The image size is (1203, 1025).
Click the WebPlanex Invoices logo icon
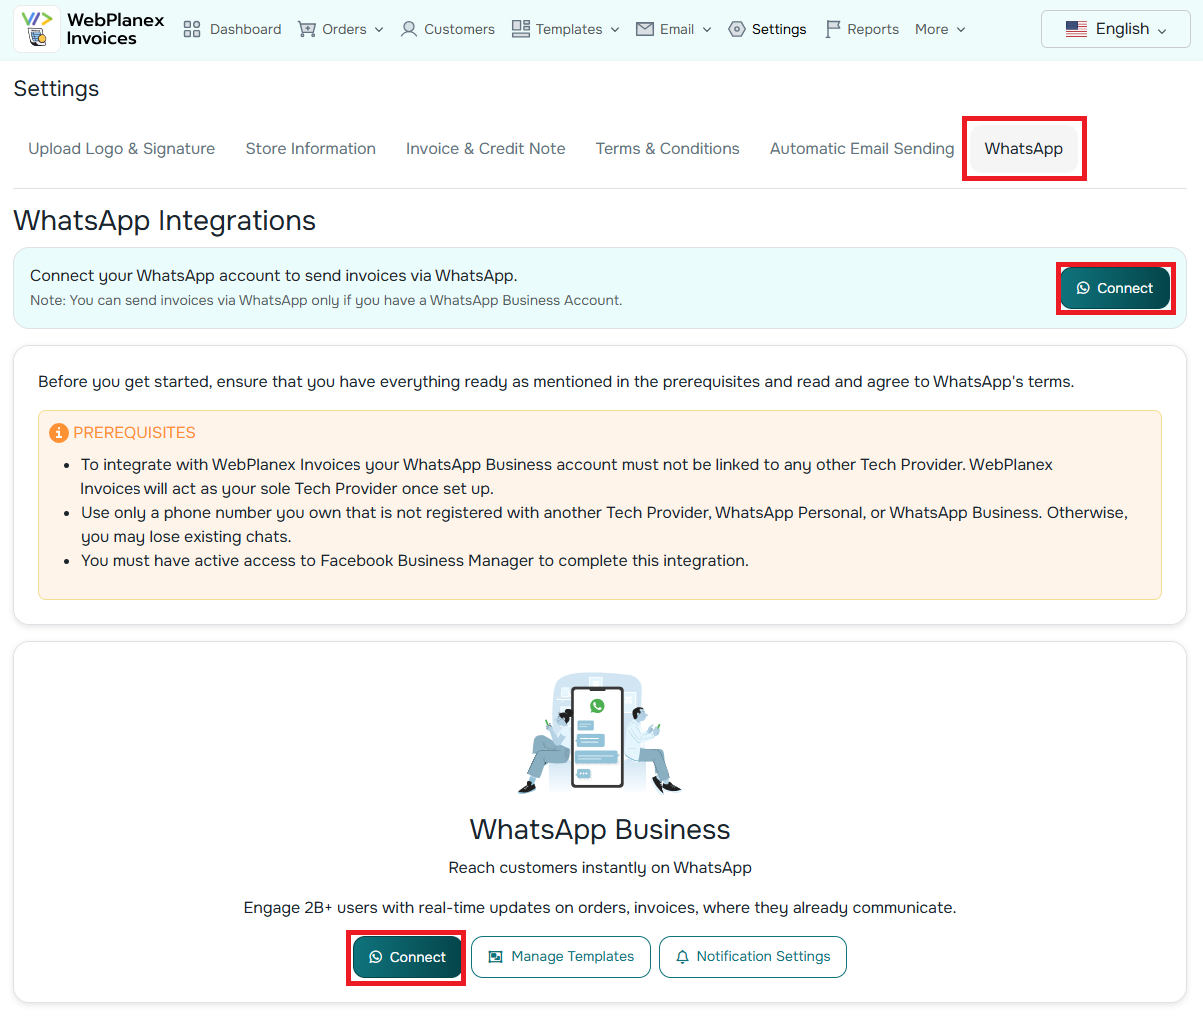37,29
